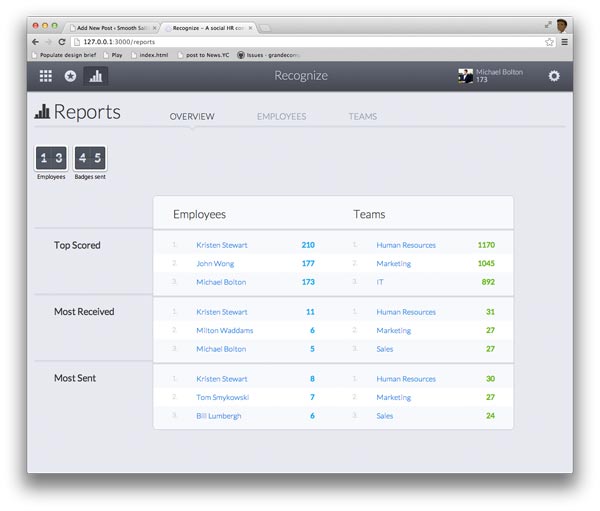Viewport: 600px width, 511px height.
Task: Close the Add New Post tab
Action: (155, 28)
